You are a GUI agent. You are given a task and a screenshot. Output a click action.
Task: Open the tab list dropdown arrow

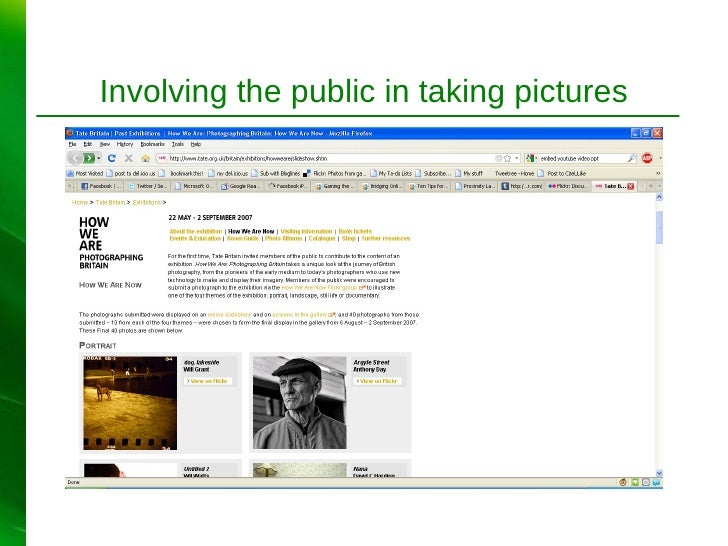coord(658,186)
